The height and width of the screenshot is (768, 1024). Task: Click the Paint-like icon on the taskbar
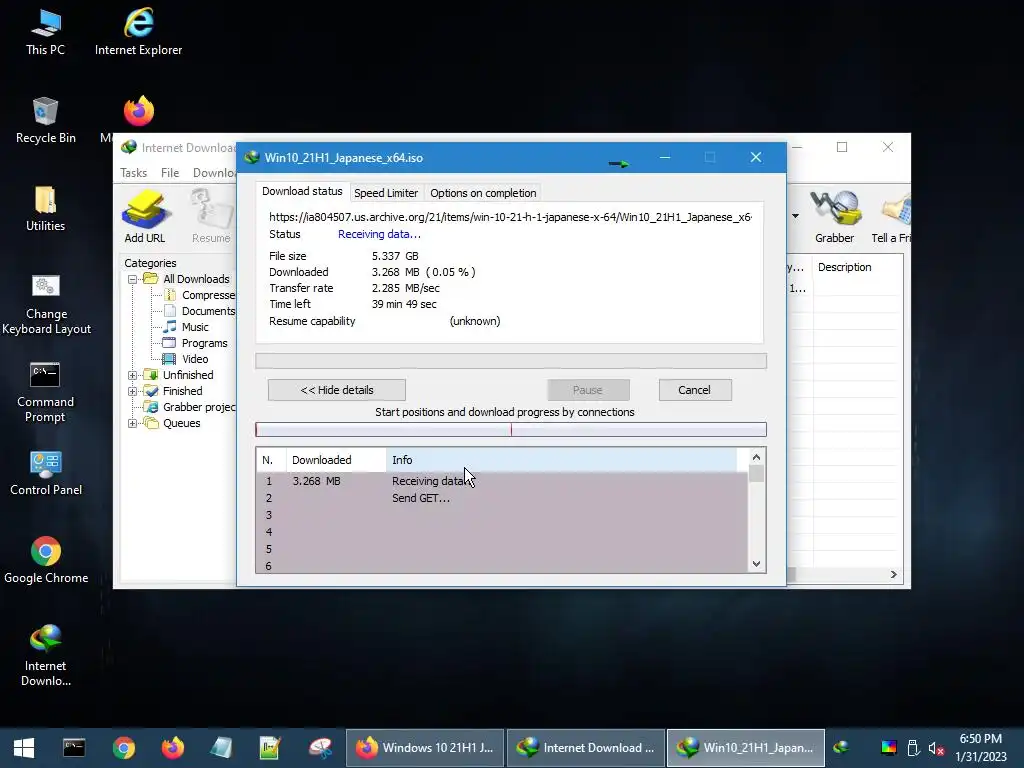pyautogui.click(x=320, y=748)
